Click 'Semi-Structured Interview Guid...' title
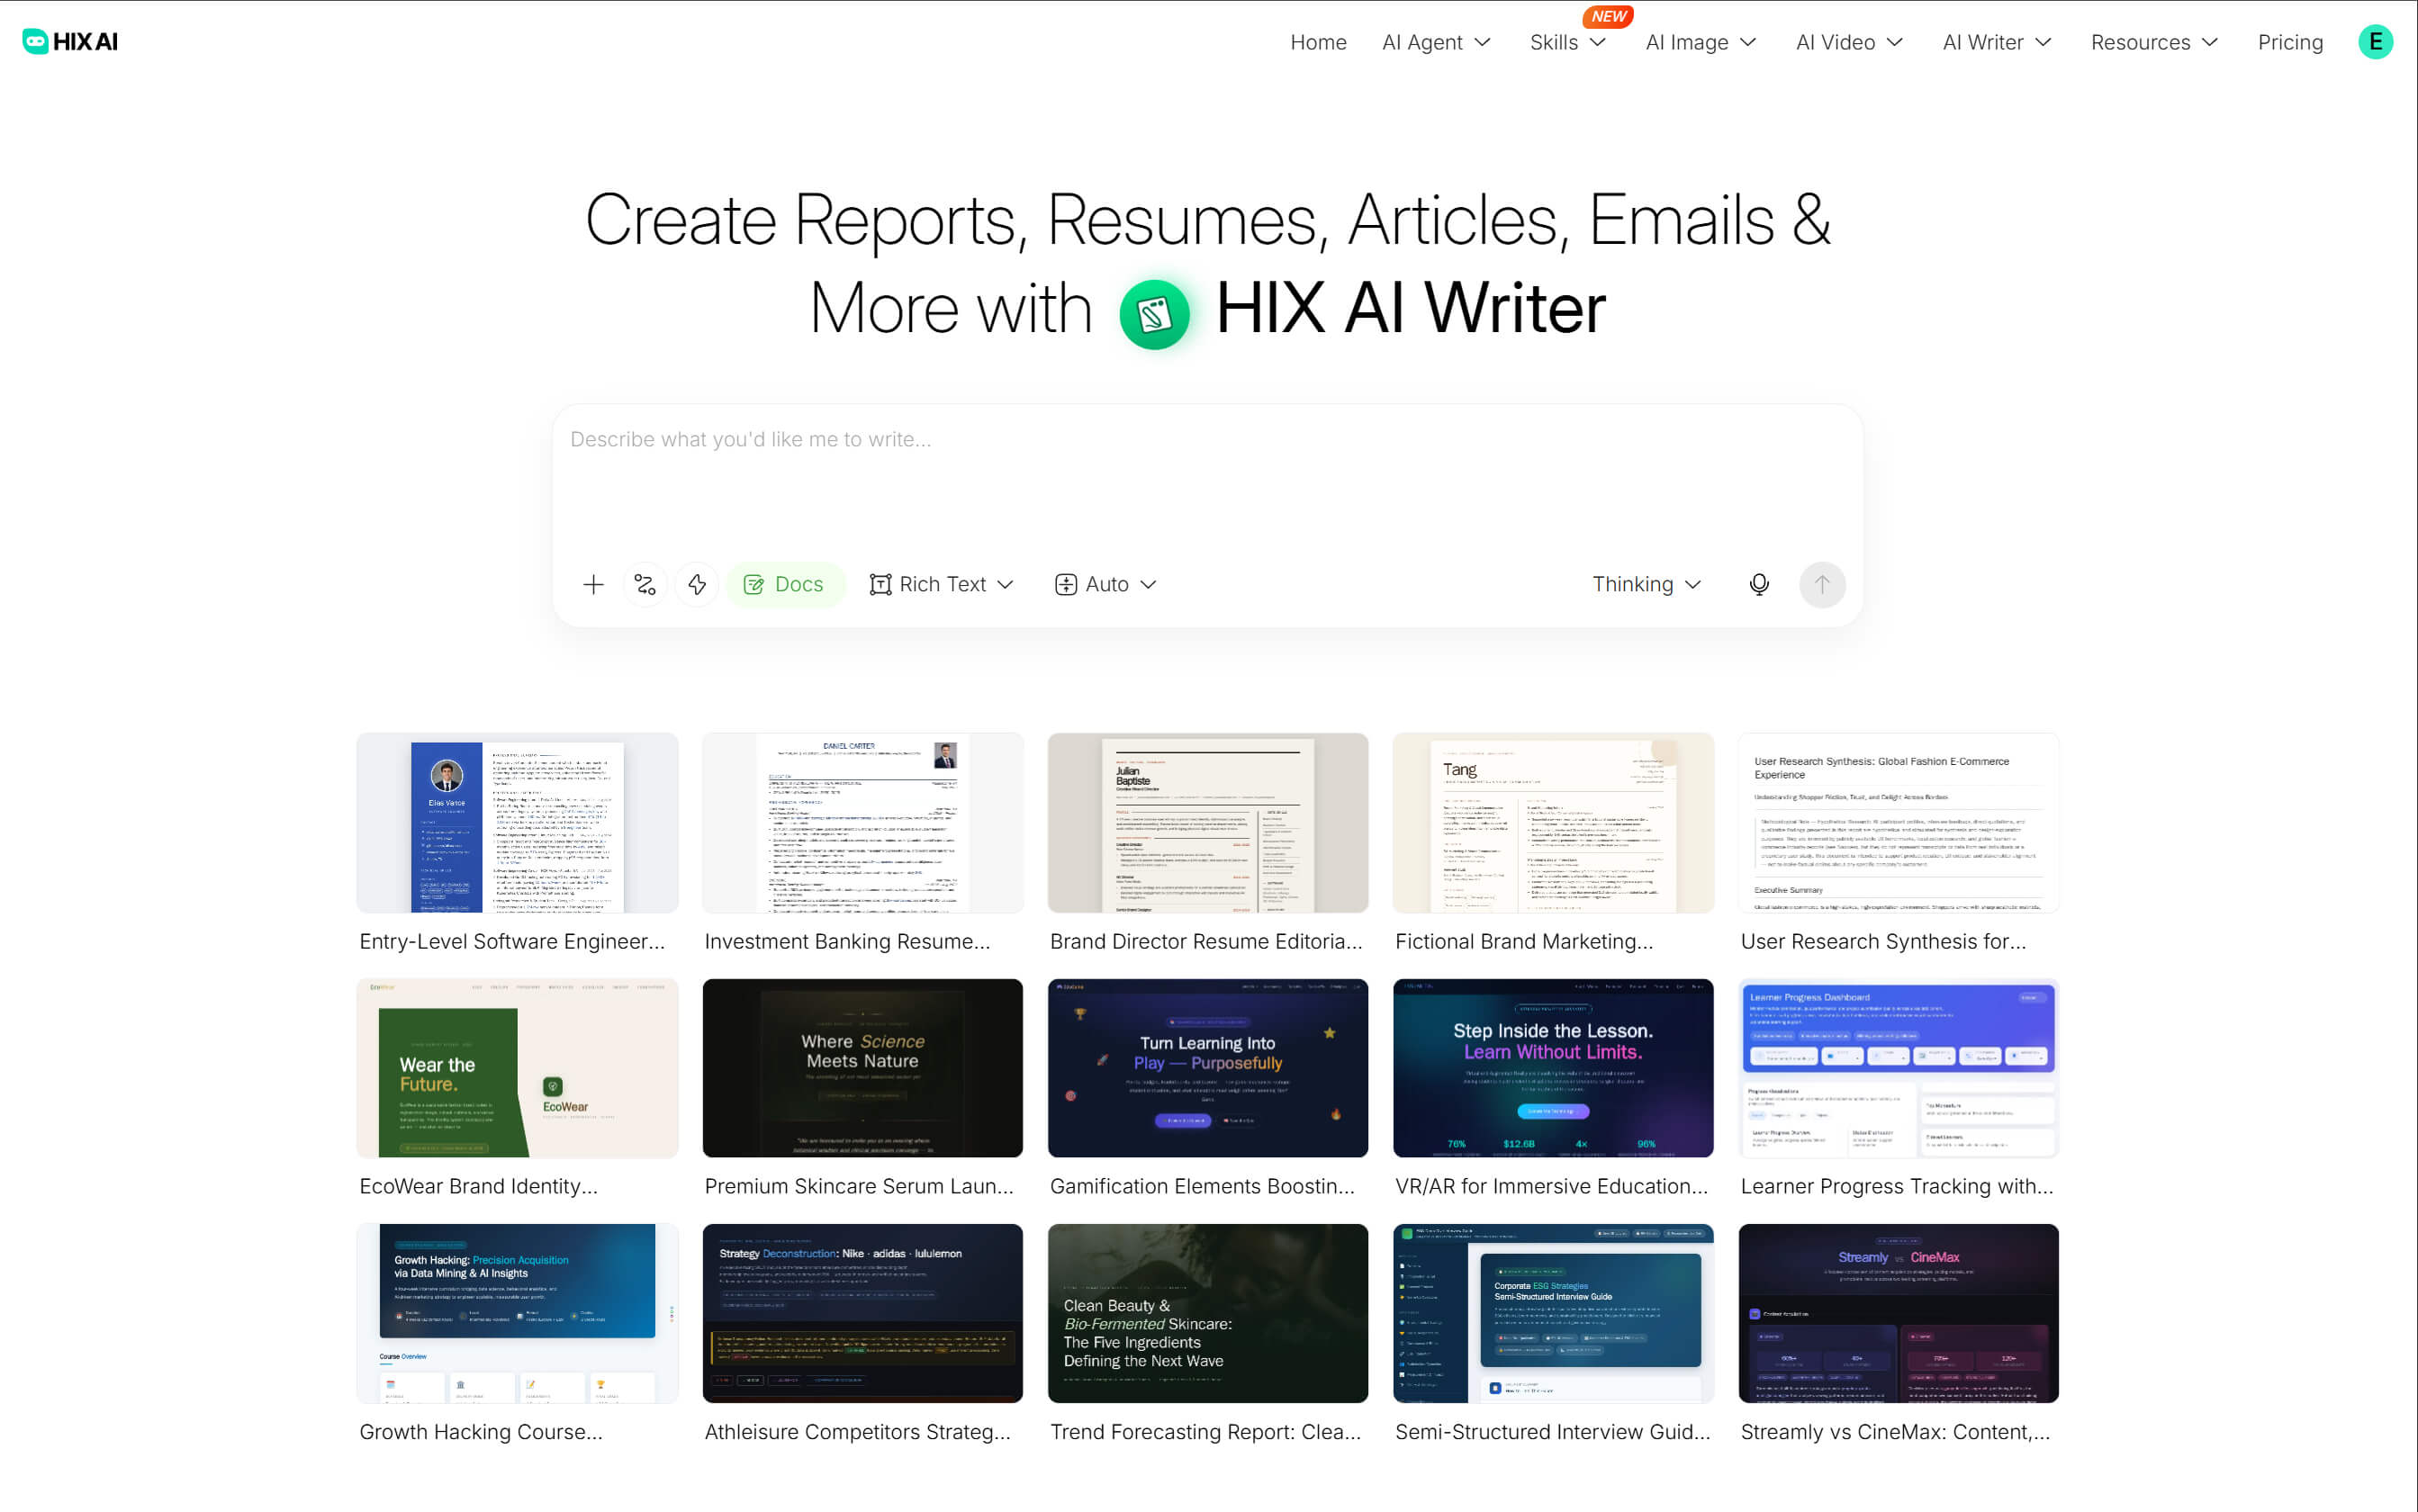2418x1512 pixels. tap(1553, 1432)
